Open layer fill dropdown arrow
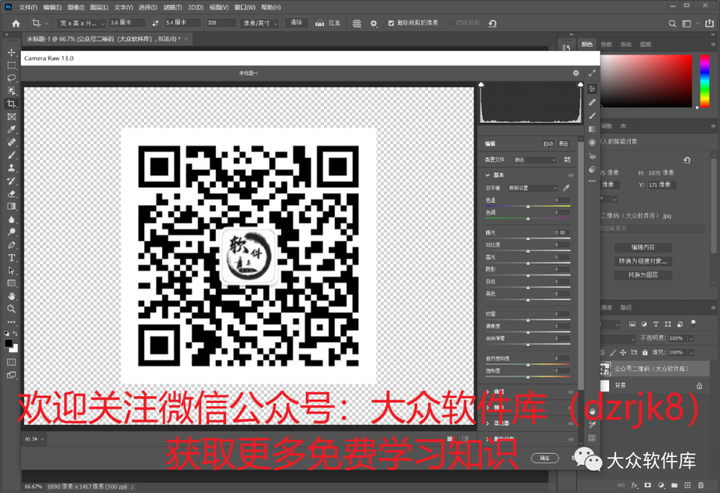720x493 pixels. [691, 353]
